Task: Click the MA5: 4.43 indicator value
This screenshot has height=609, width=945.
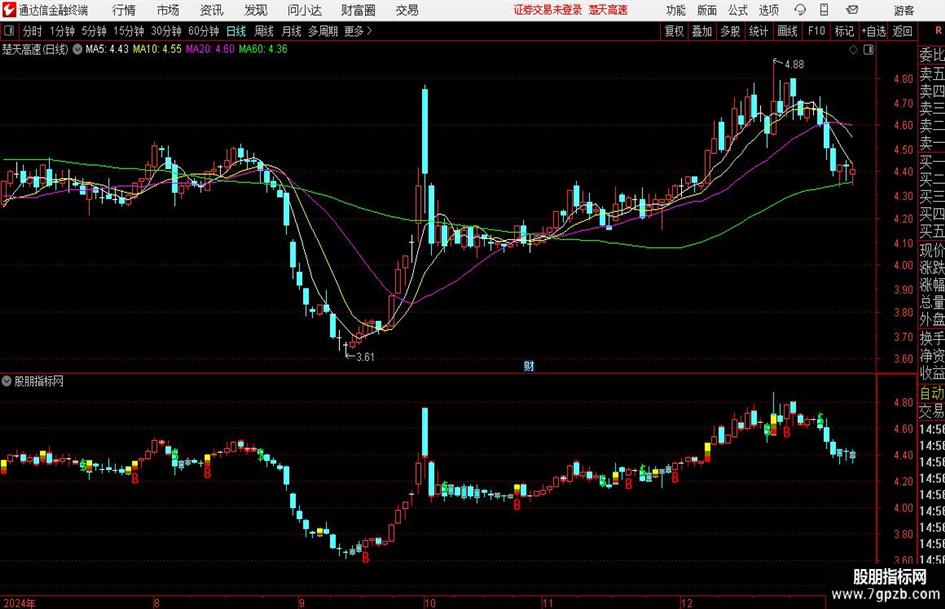Action: pos(107,49)
